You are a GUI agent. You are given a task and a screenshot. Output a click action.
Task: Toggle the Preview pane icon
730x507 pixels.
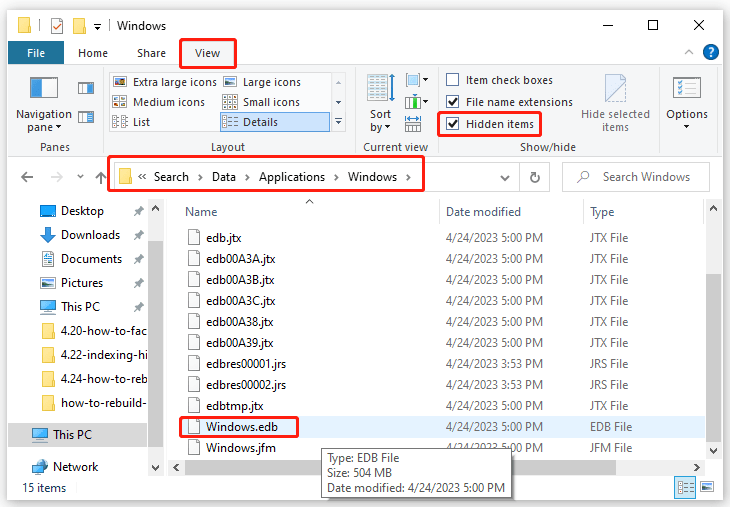click(86, 88)
